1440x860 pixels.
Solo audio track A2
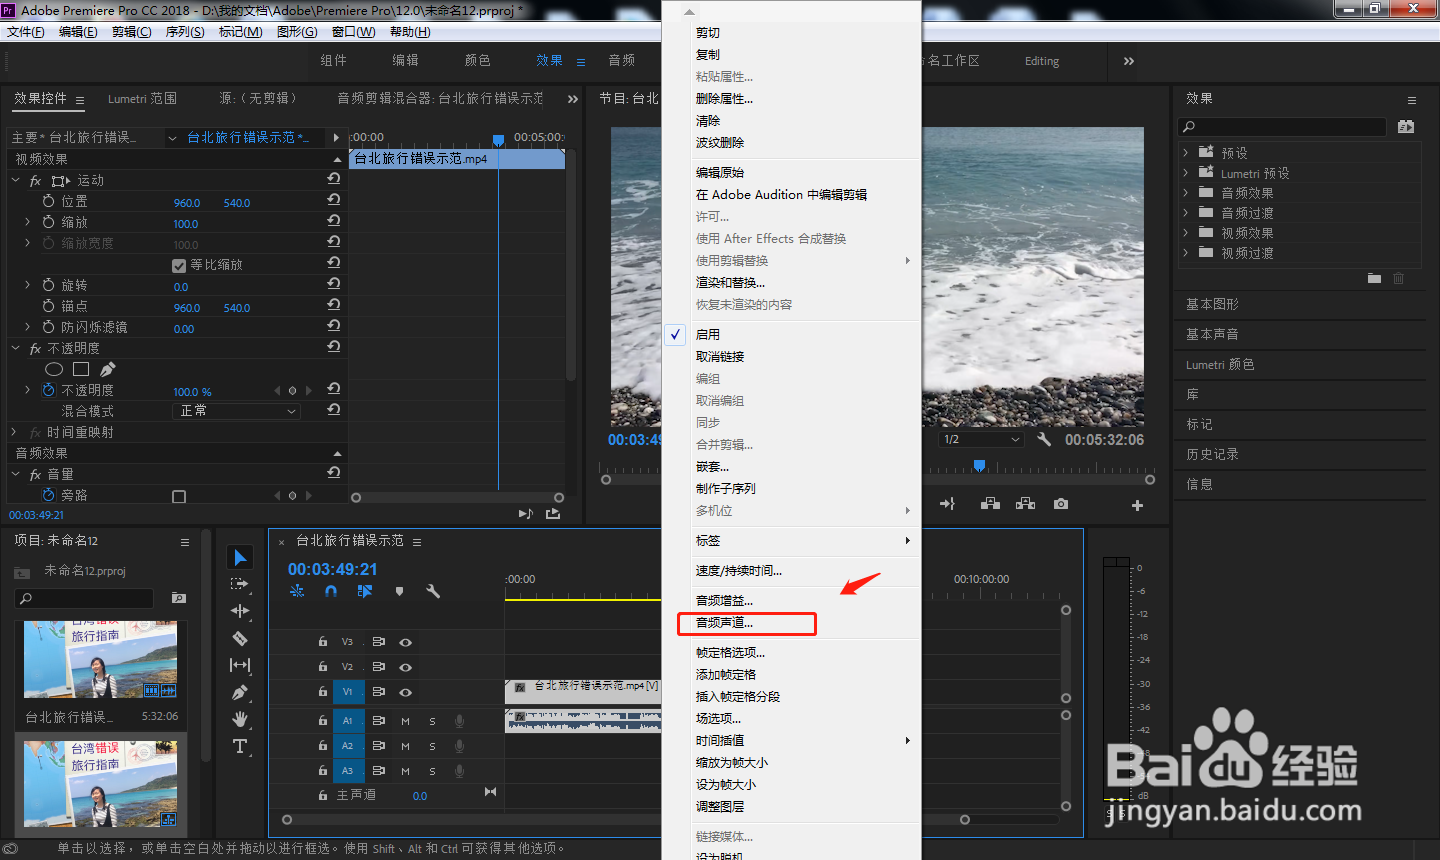coord(432,746)
